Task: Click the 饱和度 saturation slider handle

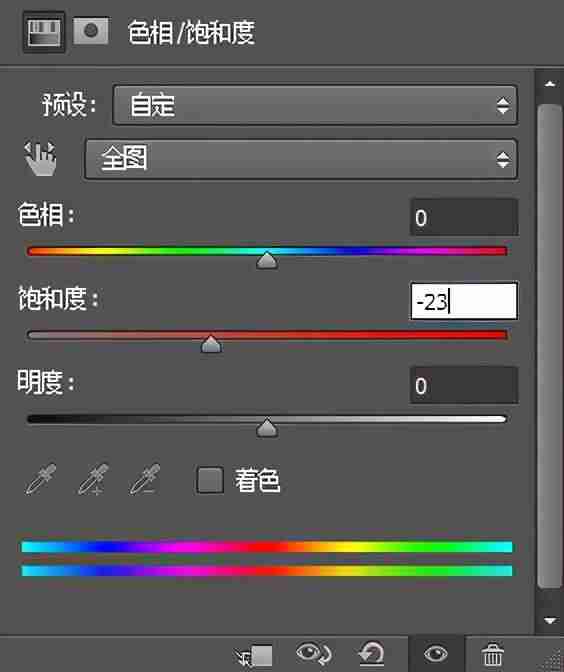Action: click(211, 344)
